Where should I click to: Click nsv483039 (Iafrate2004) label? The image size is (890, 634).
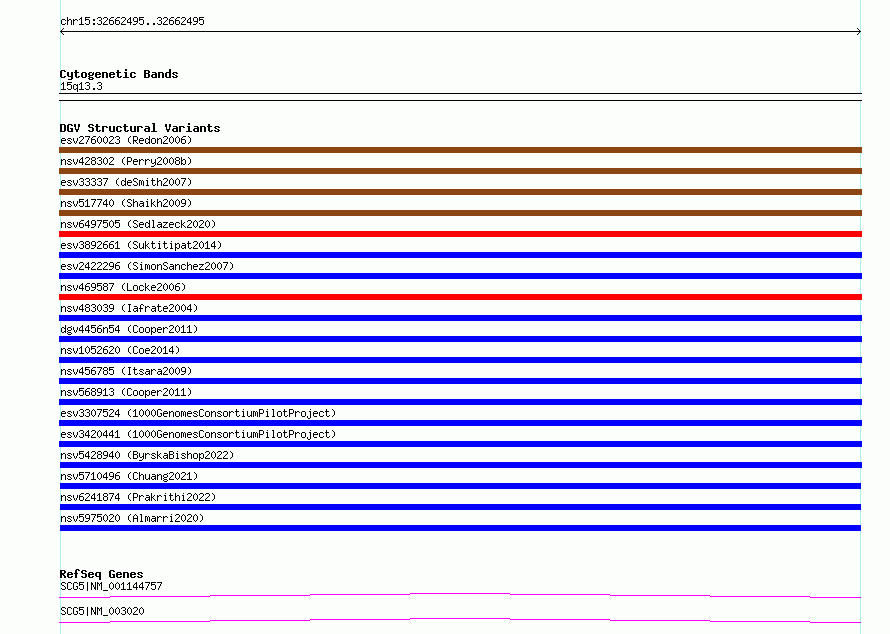click(x=129, y=308)
